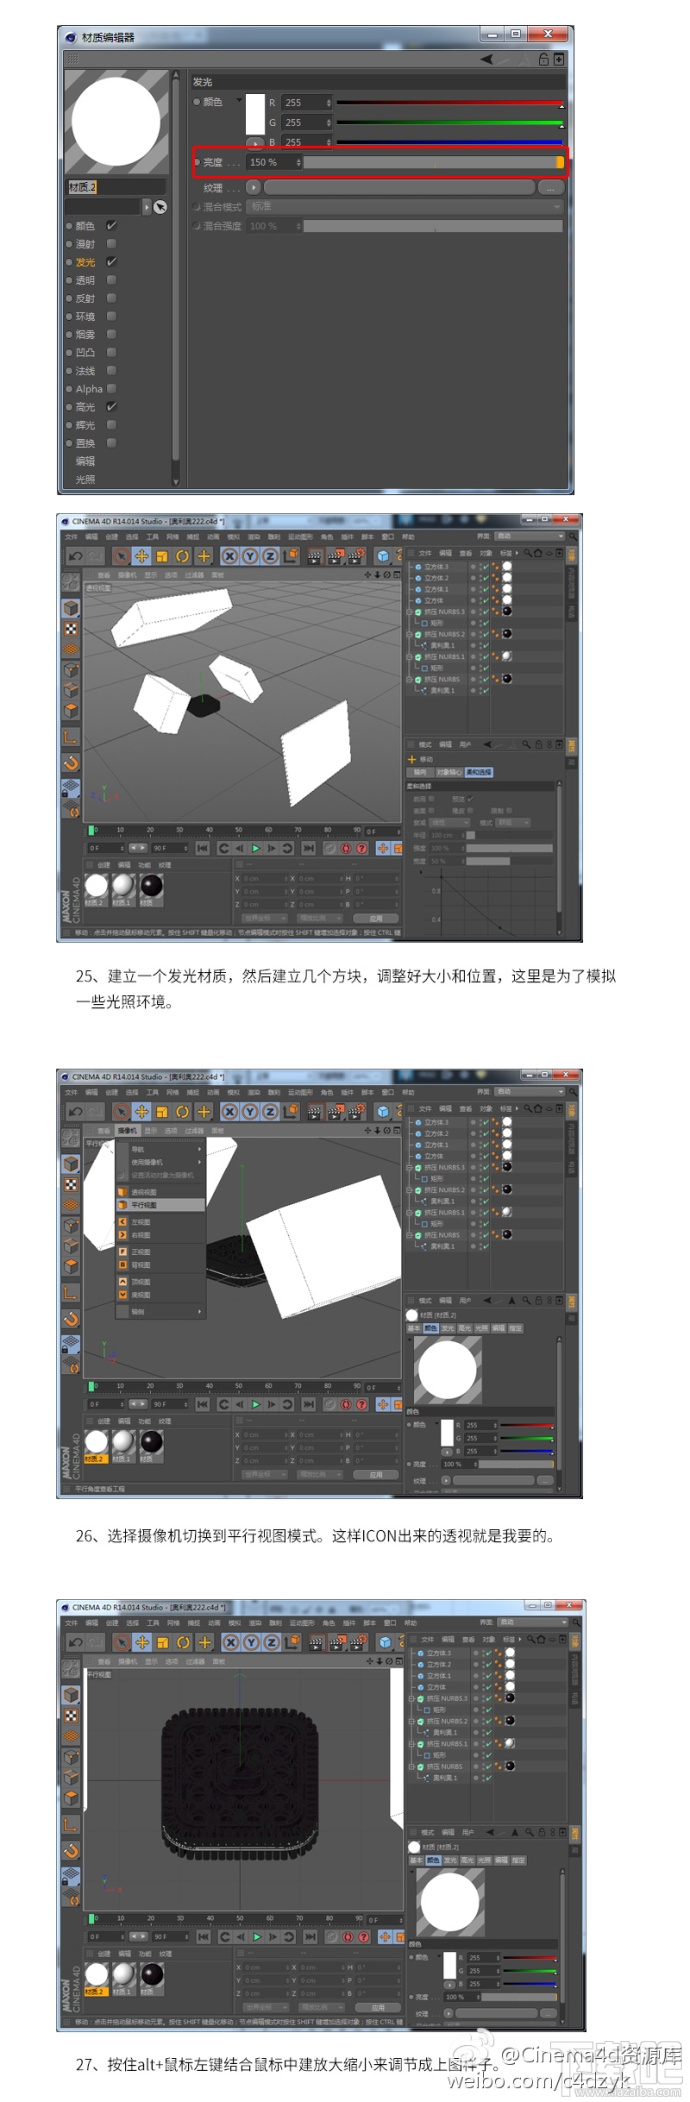Toggle X axis lock in step 25 screenshot
690x2102 pixels.
click(x=230, y=557)
